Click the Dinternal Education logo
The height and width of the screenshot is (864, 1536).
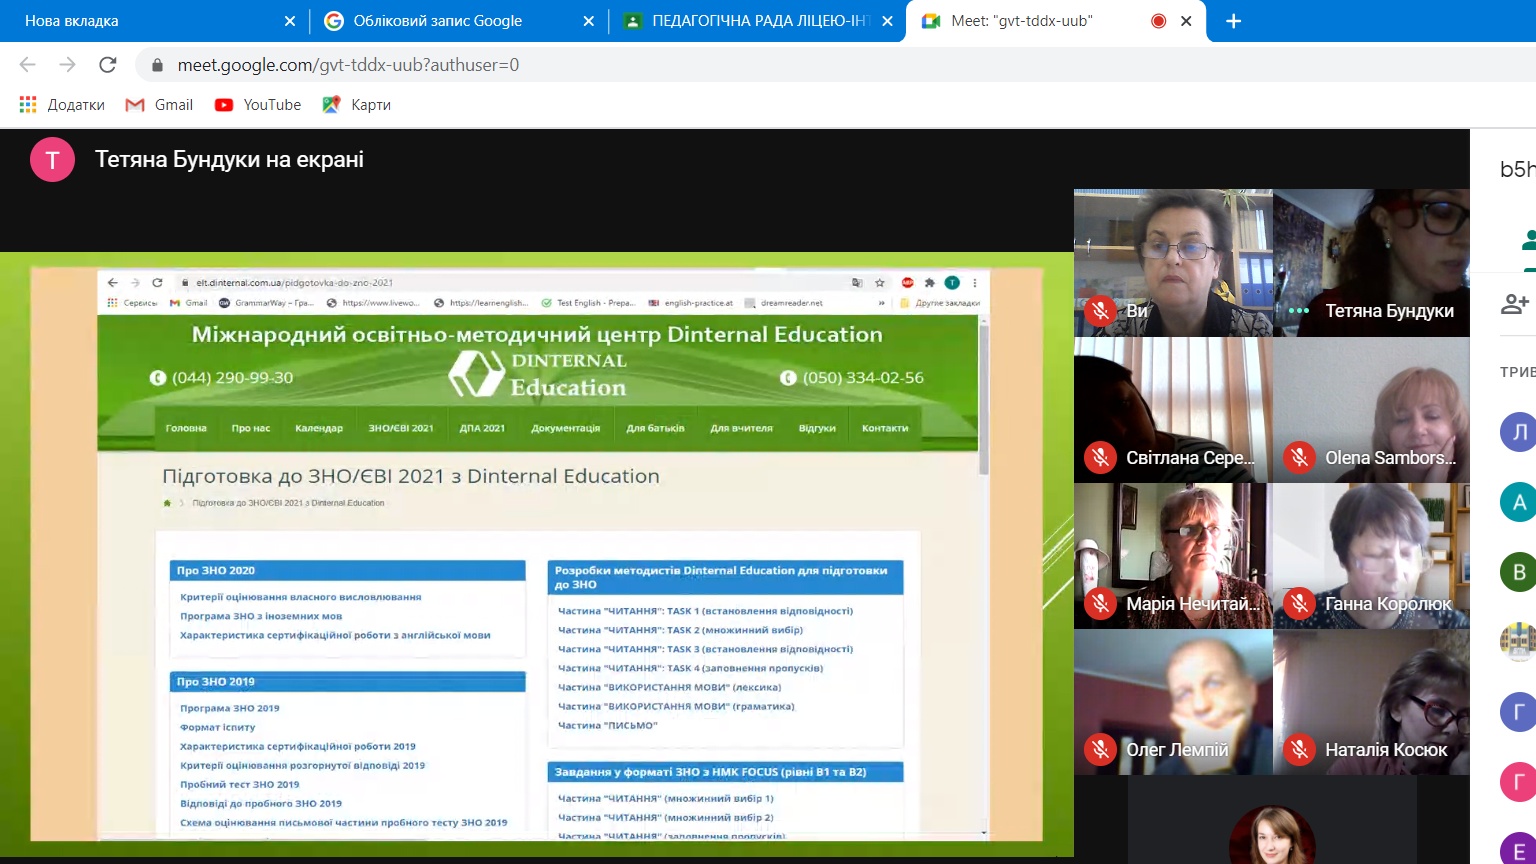(x=538, y=375)
